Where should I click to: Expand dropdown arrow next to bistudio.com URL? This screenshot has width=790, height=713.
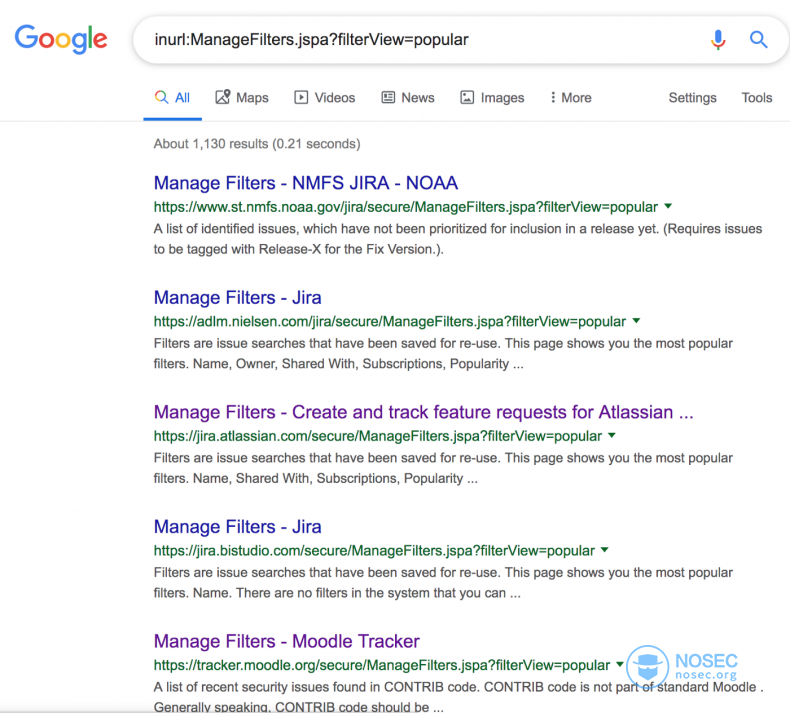click(x=605, y=550)
